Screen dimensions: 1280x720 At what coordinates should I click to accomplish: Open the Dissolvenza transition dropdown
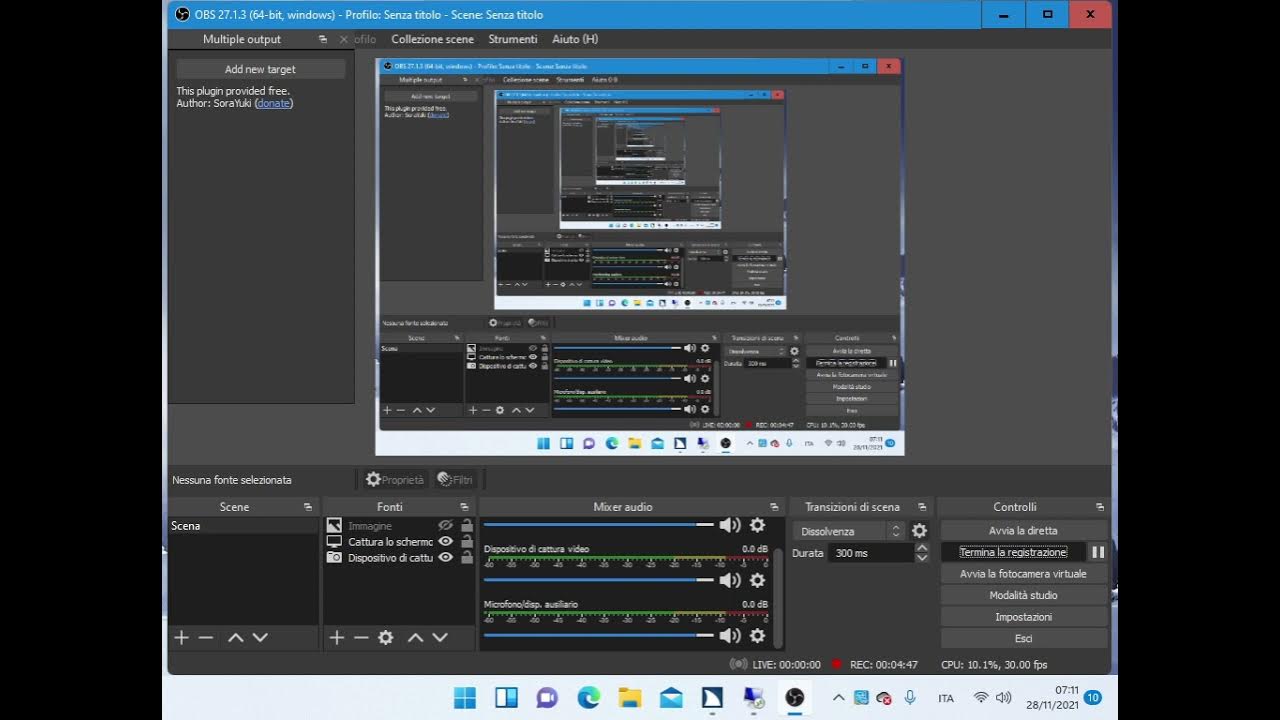coord(850,531)
